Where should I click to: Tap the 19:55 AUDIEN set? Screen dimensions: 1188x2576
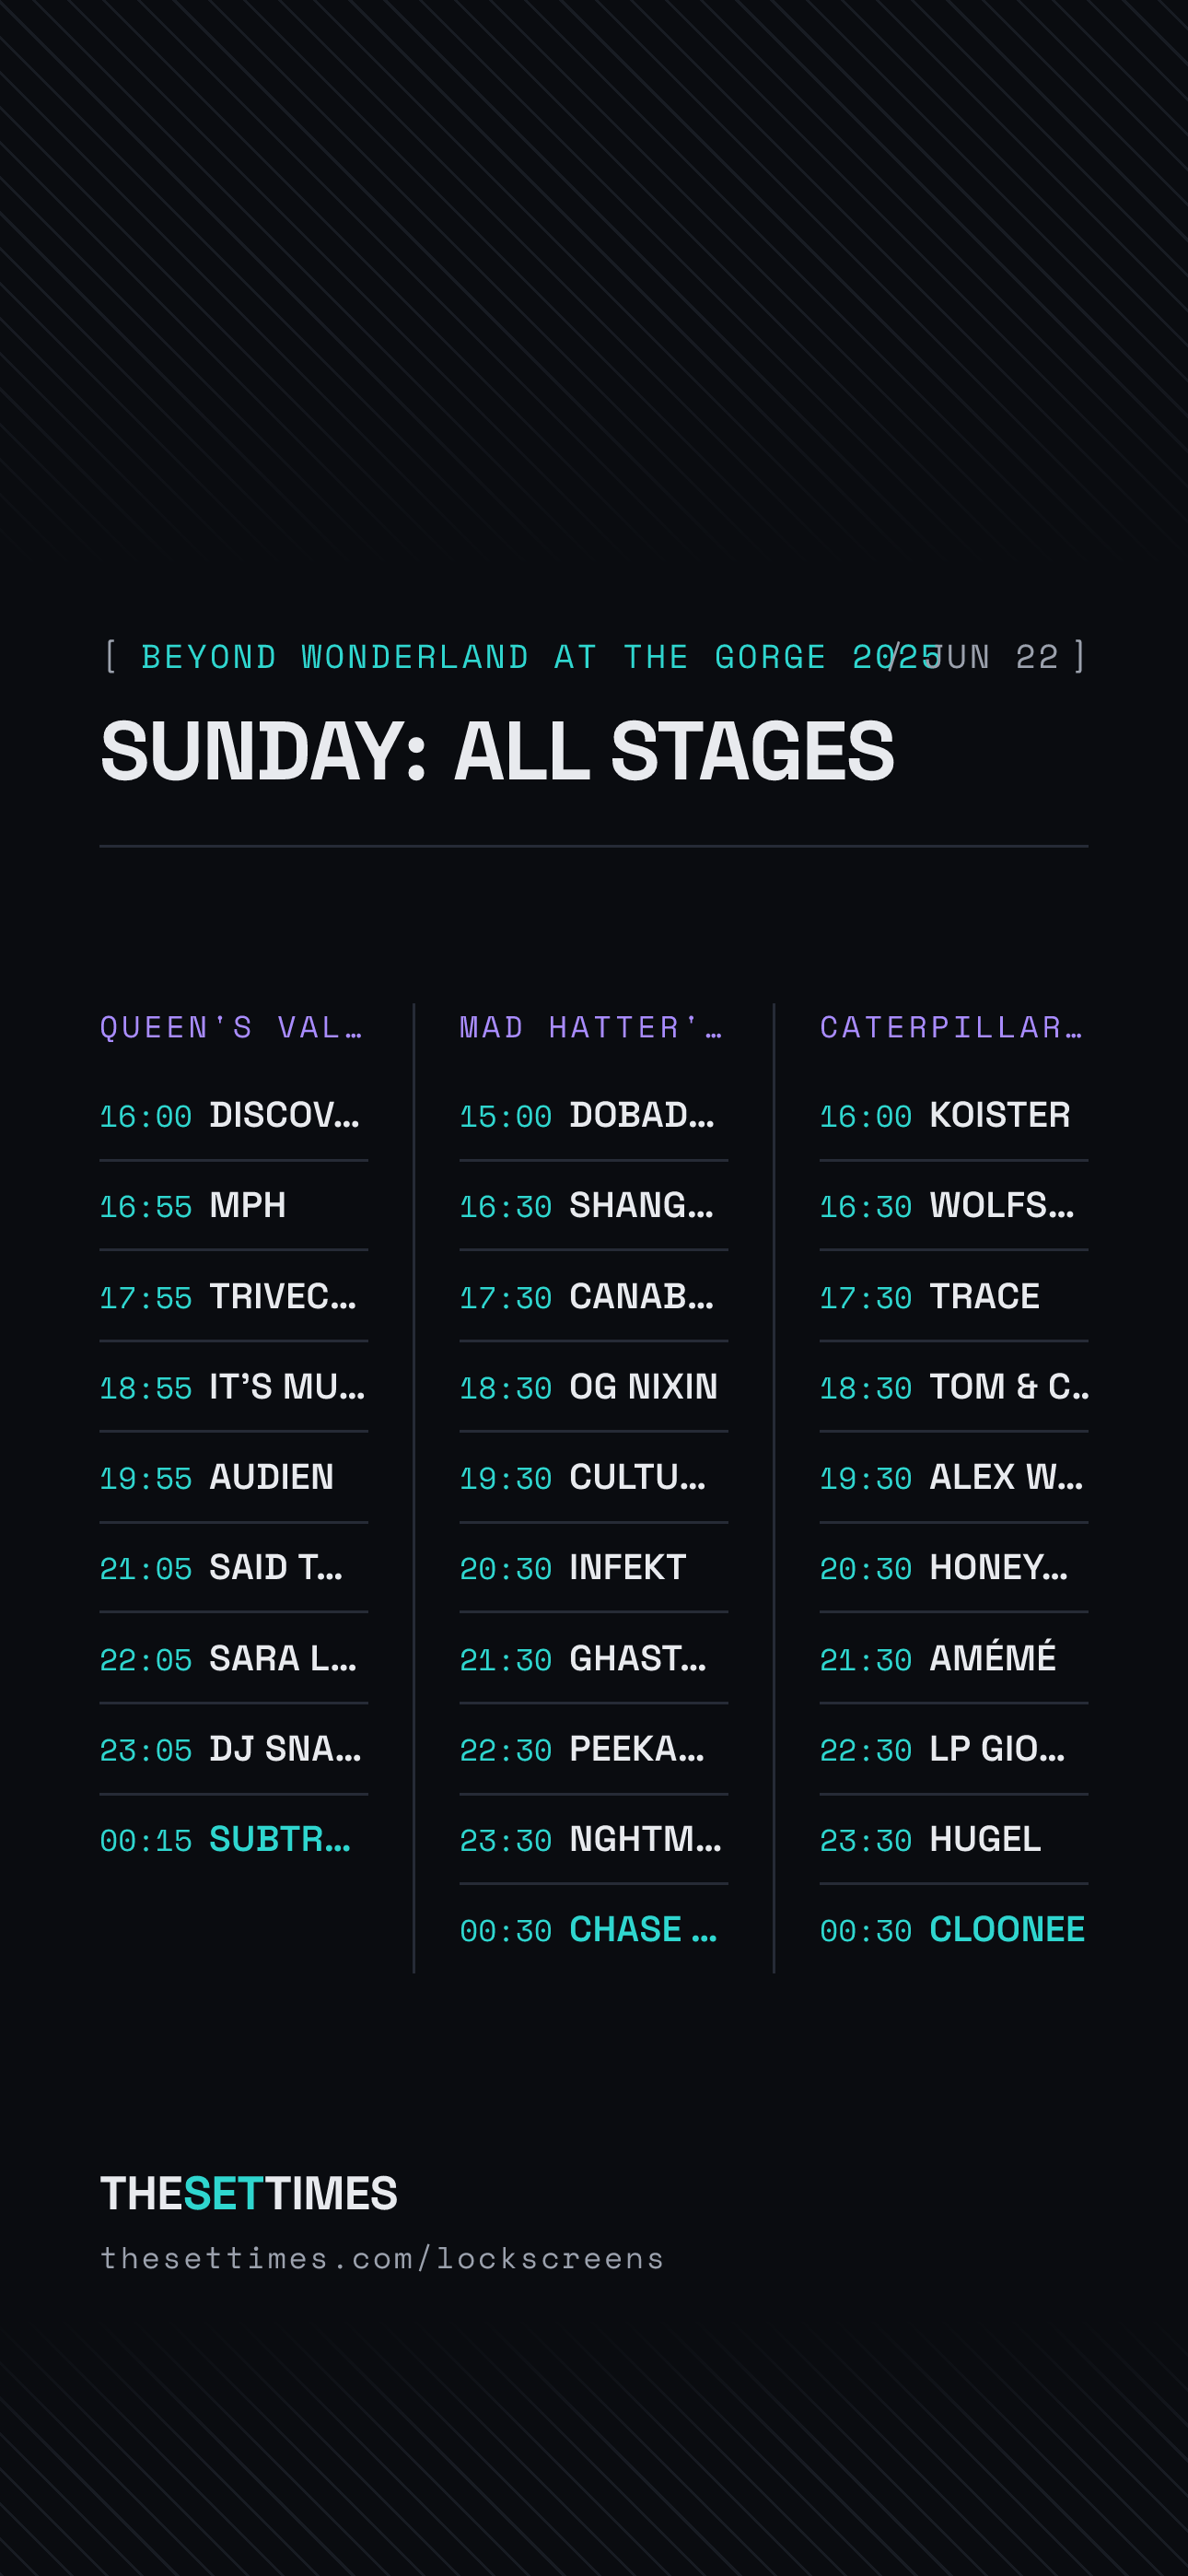[234, 1478]
